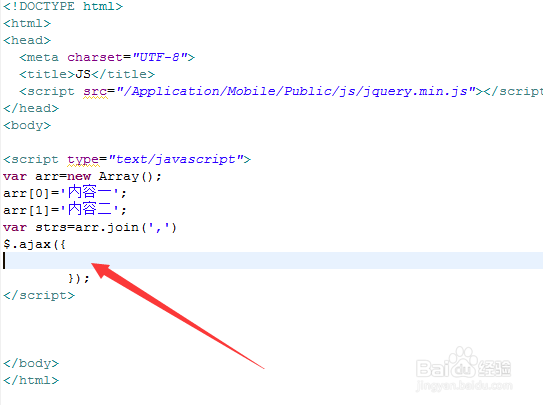Click the closing }); of ajax
The height and width of the screenshot is (405, 543).
click(79, 278)
